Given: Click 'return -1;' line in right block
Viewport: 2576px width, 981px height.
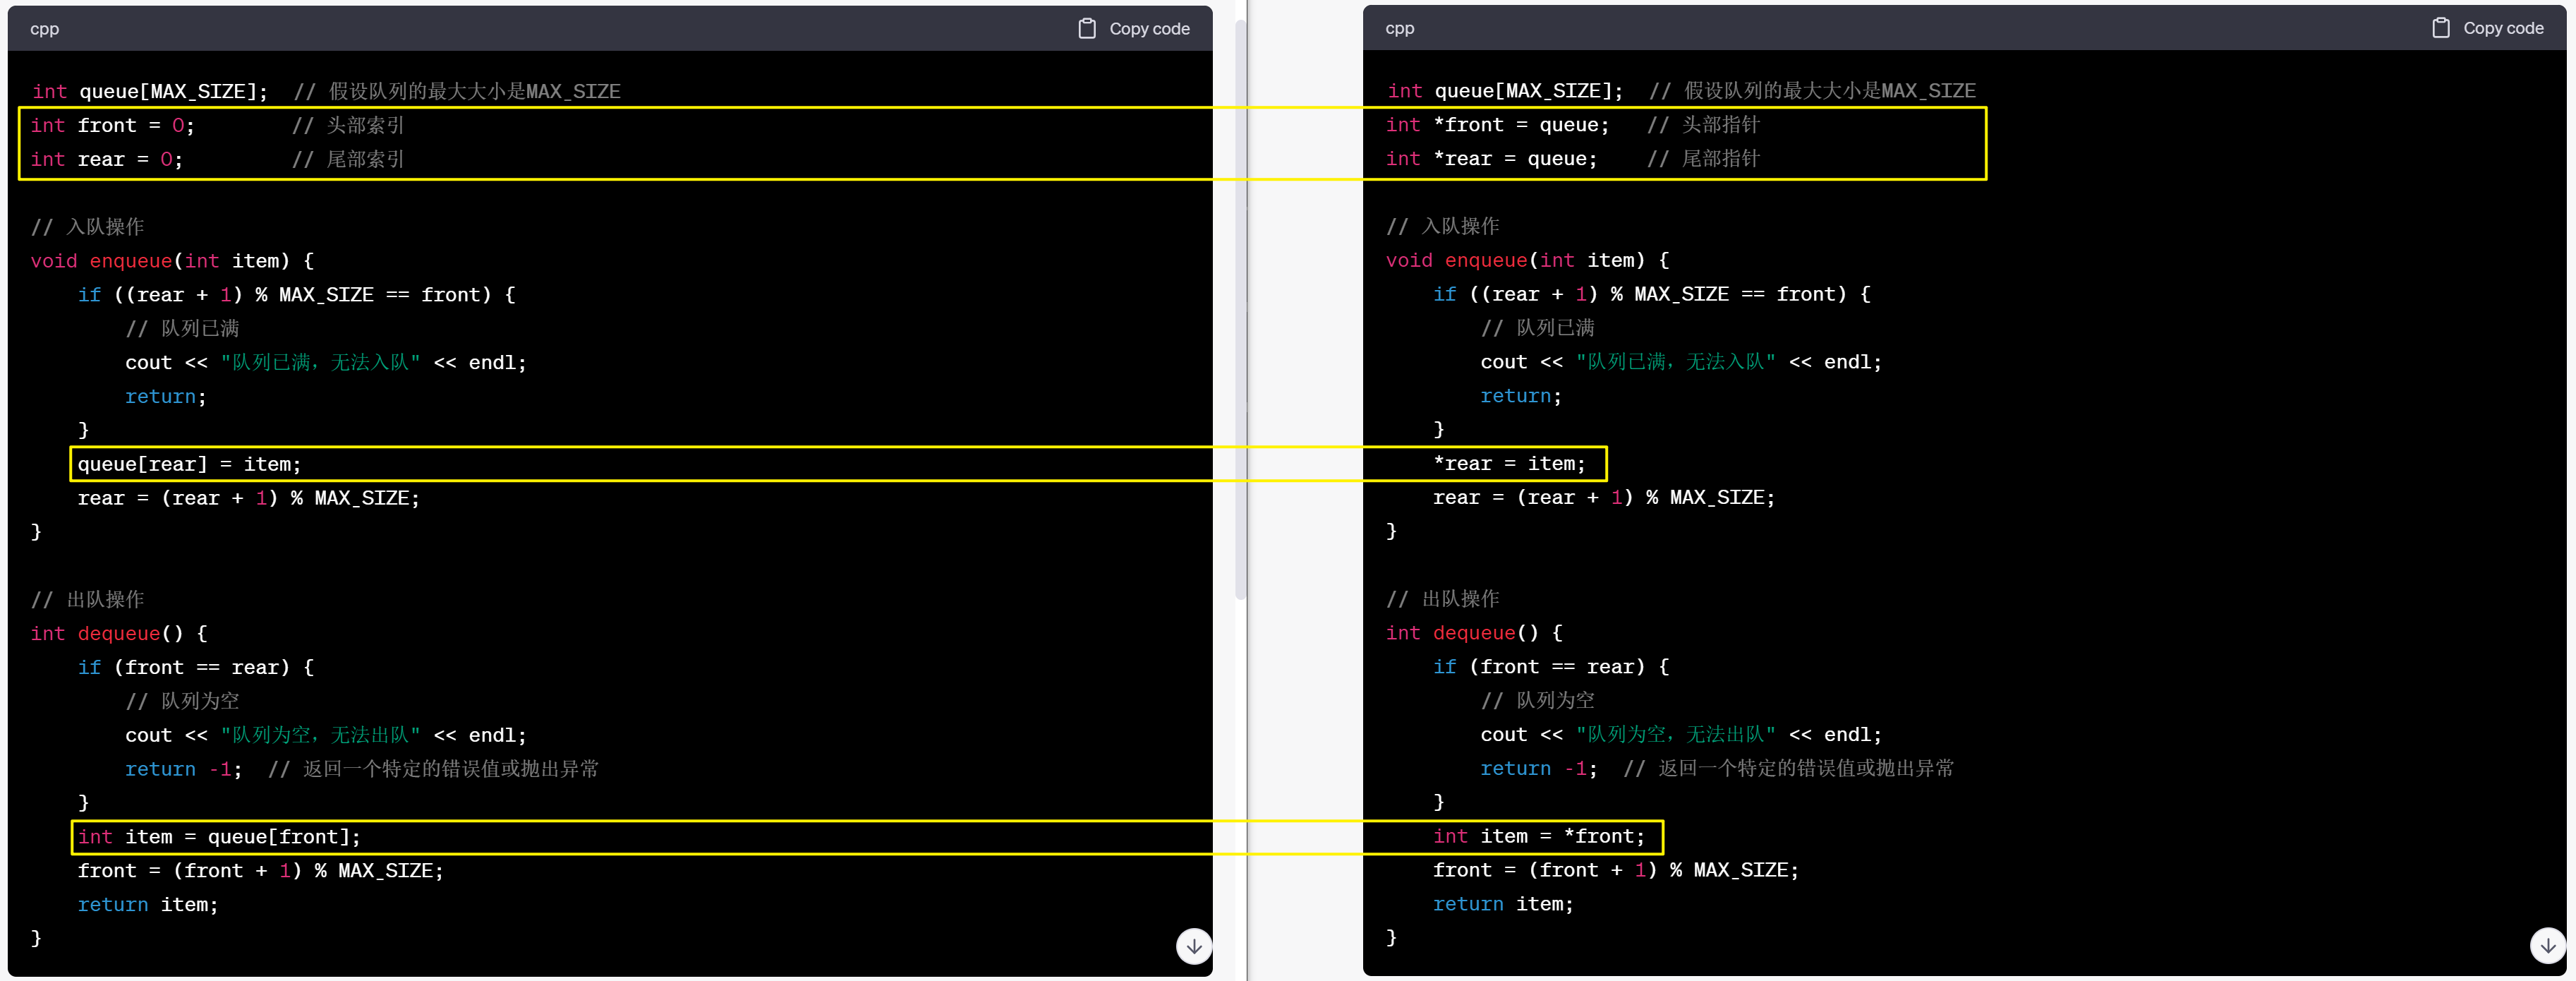Looking at the screenshot, I should click(1539, 768).
